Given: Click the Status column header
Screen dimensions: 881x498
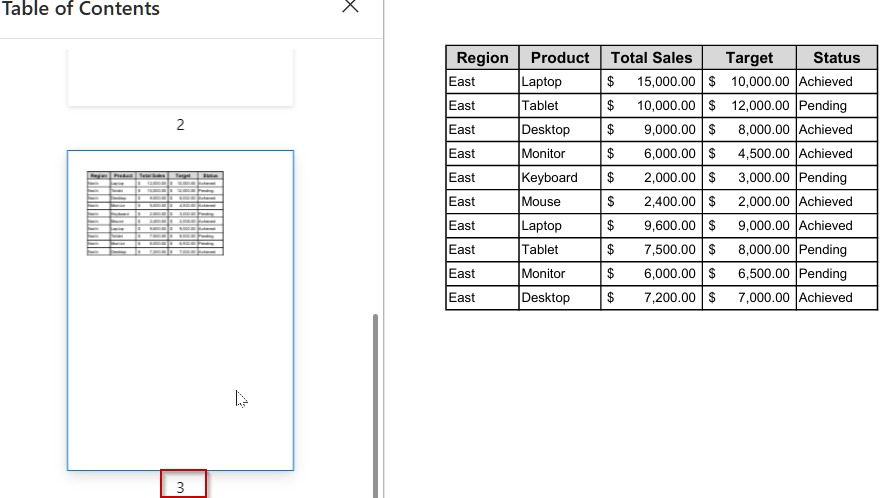Looking at the screenshot, I should point(837,58).
